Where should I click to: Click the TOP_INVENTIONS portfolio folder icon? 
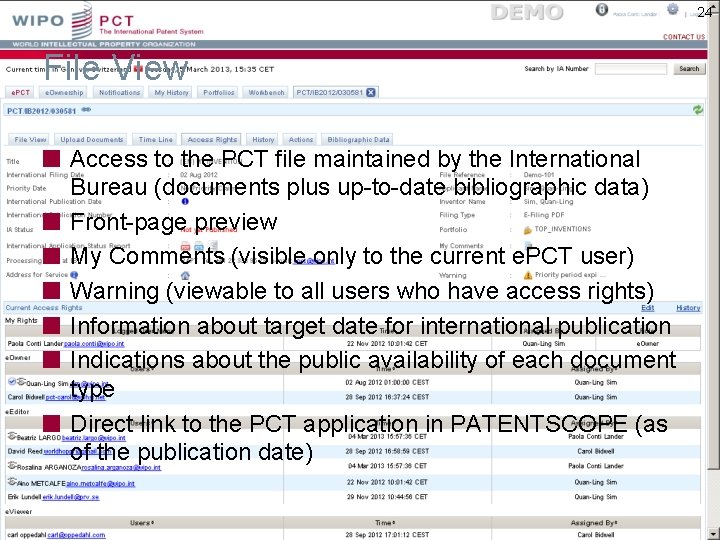(x=528, y=230)
